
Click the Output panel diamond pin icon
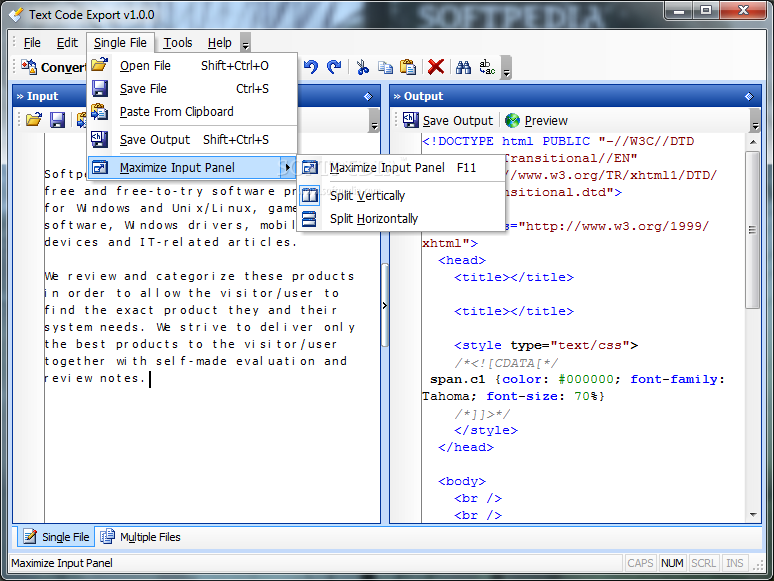(749, 96)
